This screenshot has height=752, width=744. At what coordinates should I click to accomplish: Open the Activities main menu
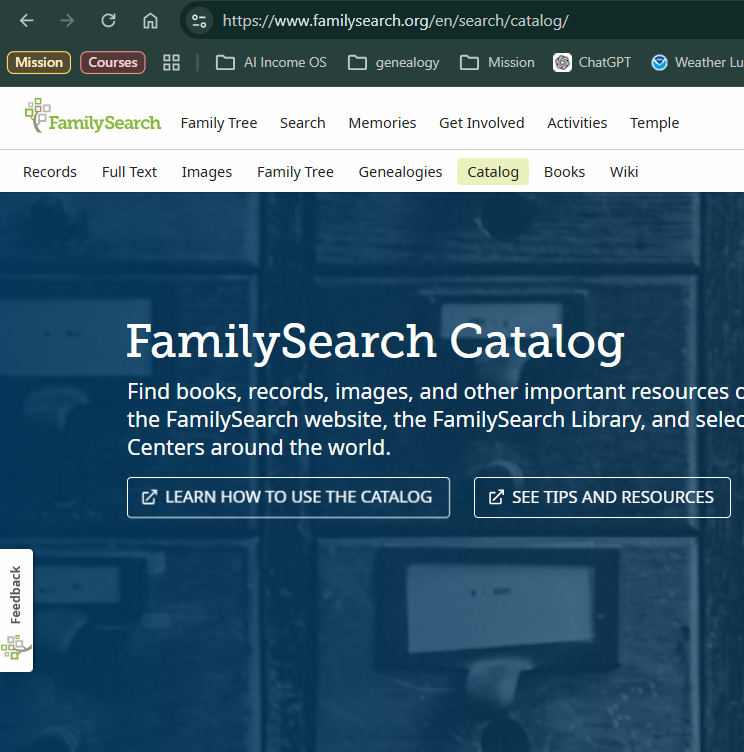(577, 123)
